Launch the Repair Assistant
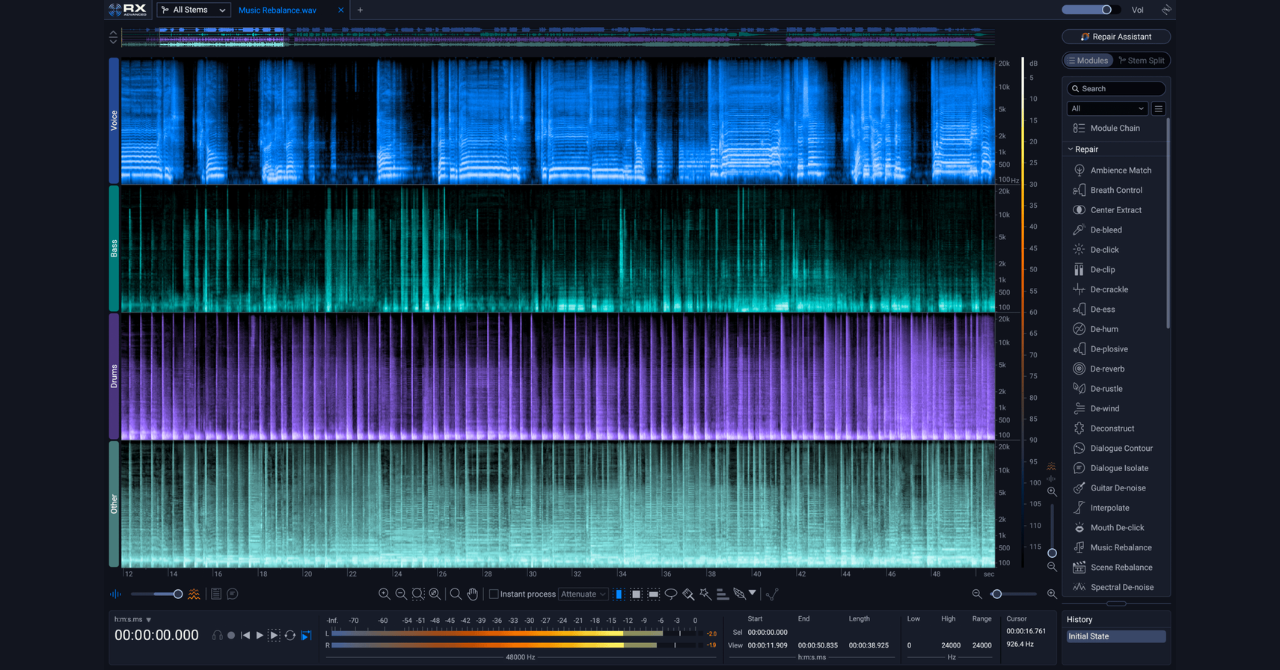The image size is (1280, 670). point(1116,37)
